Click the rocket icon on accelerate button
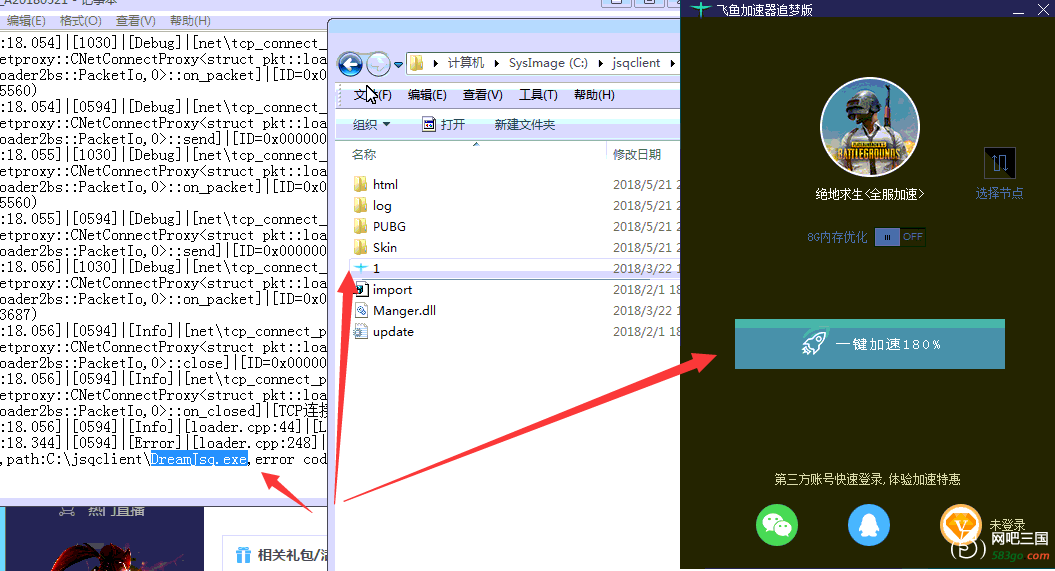This screenshot has height=571, width=1055. coord(813,344)
